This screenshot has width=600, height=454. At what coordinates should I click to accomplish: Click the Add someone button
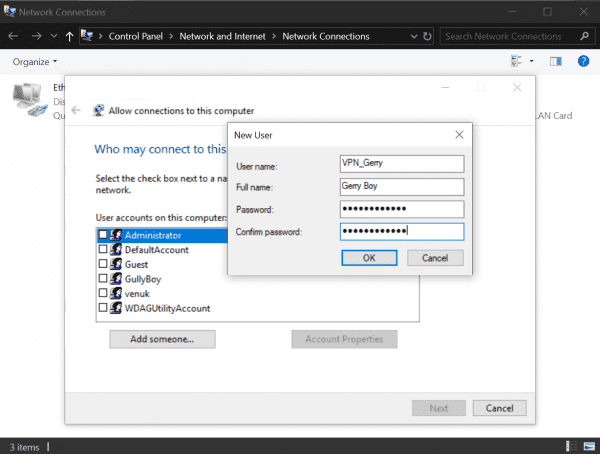click(x=165, y=339)
